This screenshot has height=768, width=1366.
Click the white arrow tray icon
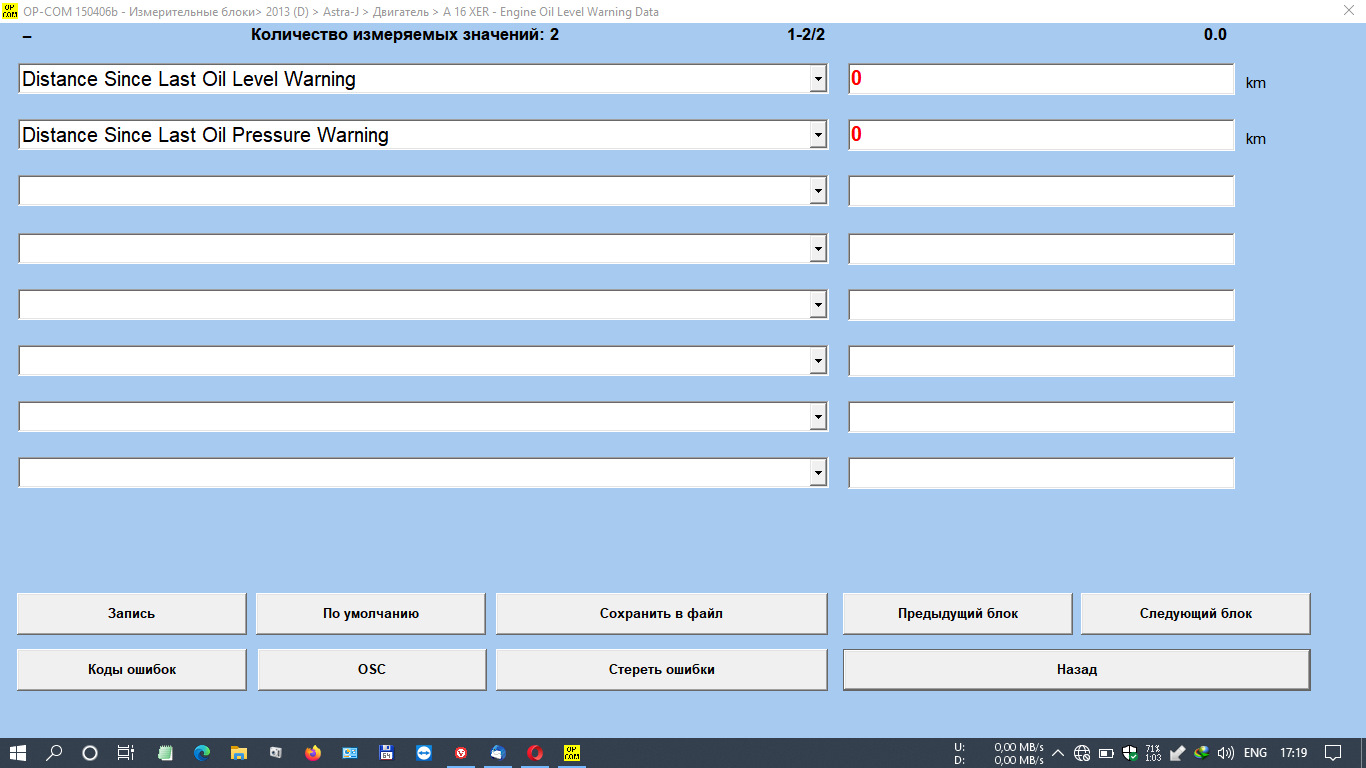[x=1178, y=753]
